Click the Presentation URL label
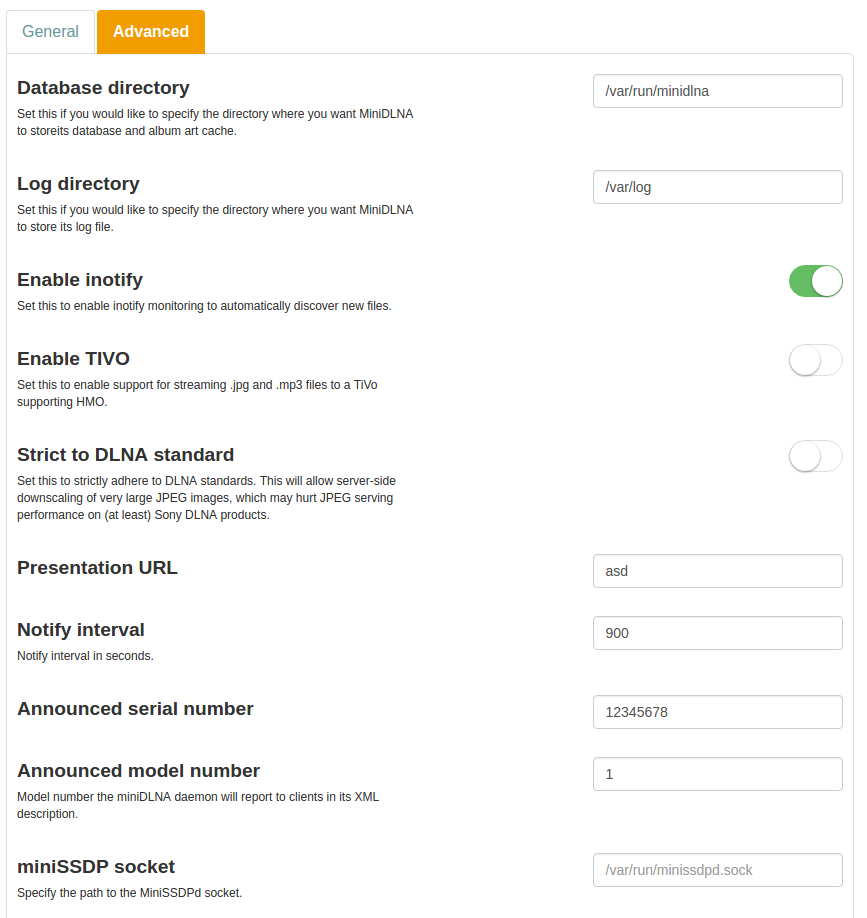The width and height of the screenshot is (867, 918). [97, 568]
